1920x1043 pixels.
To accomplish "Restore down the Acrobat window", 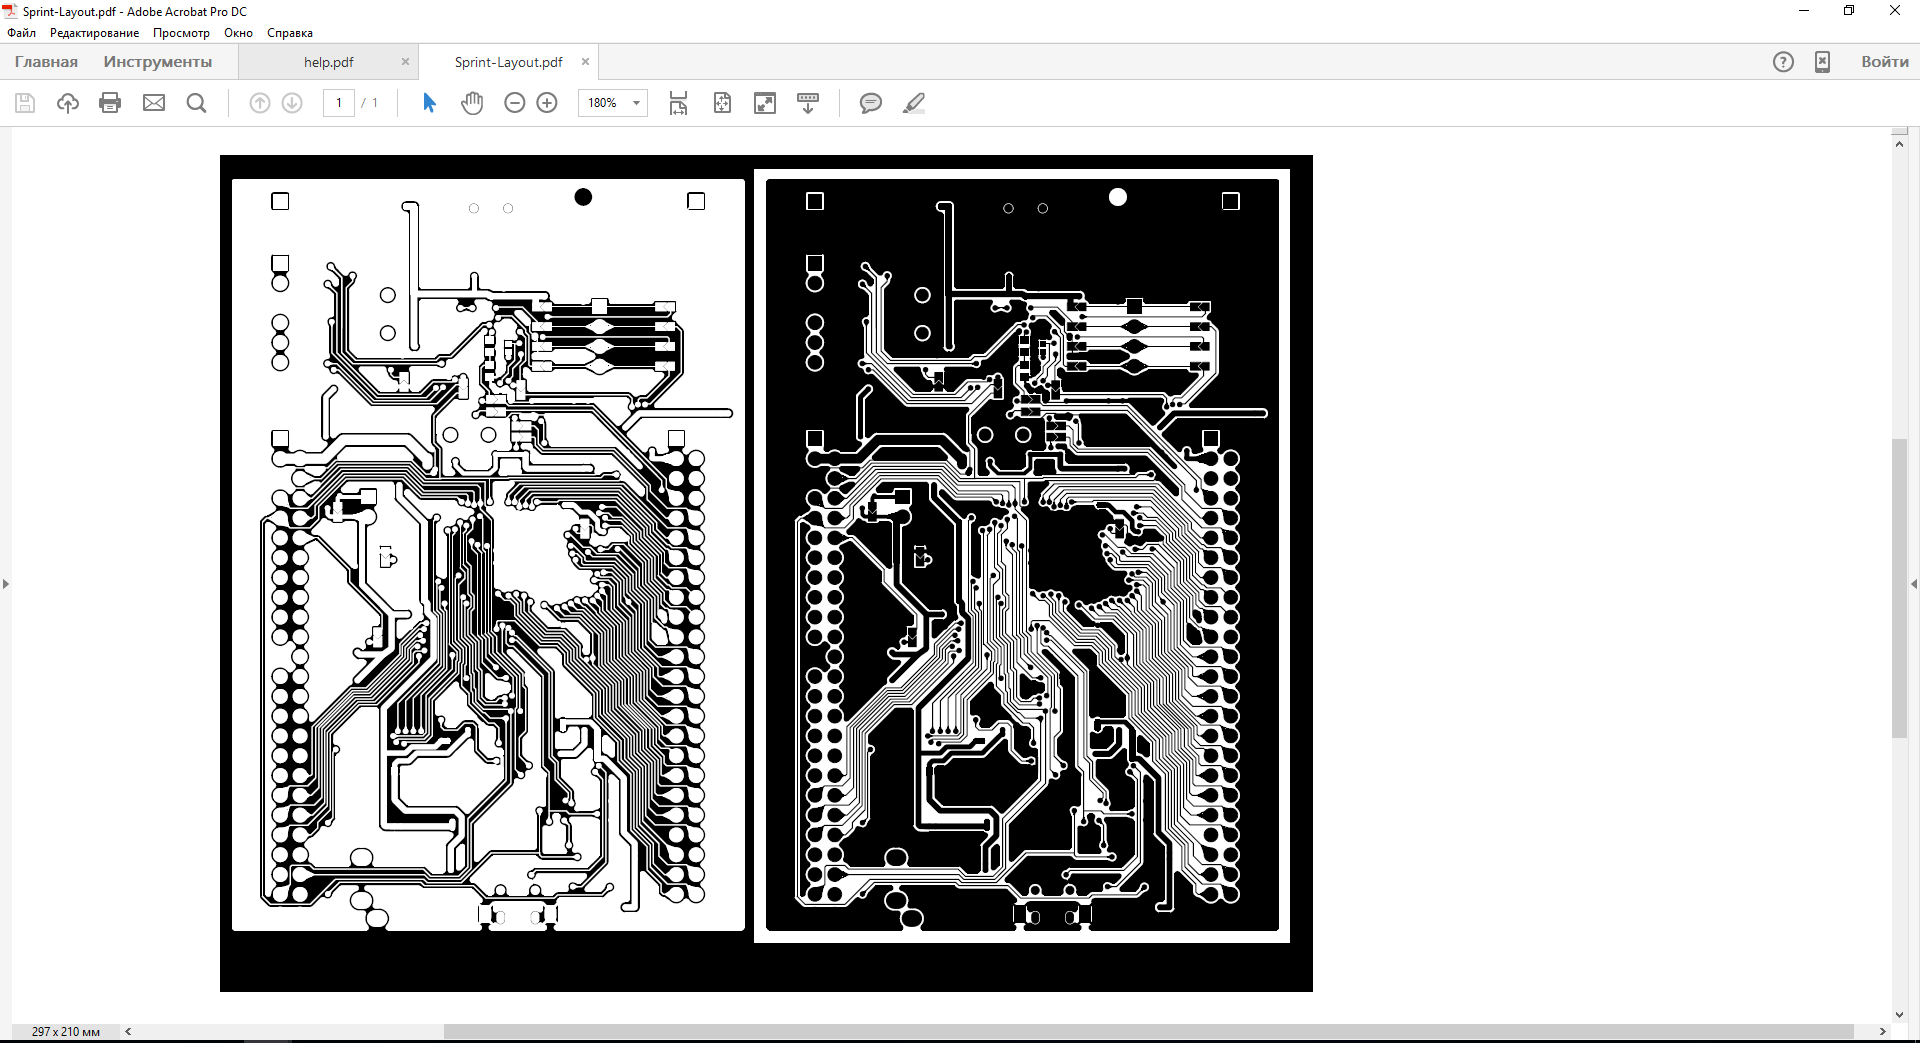I will [x=1849, y=11].
